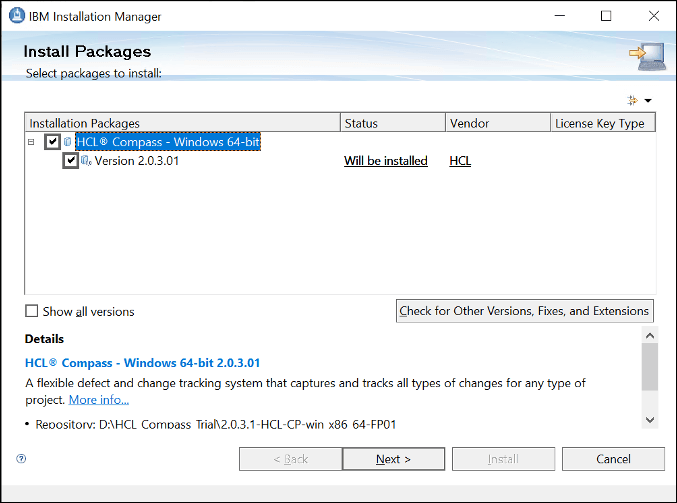The image size is (677, 503).
Task: Select the Version 2.0.3.01 row
Action: 136,161
